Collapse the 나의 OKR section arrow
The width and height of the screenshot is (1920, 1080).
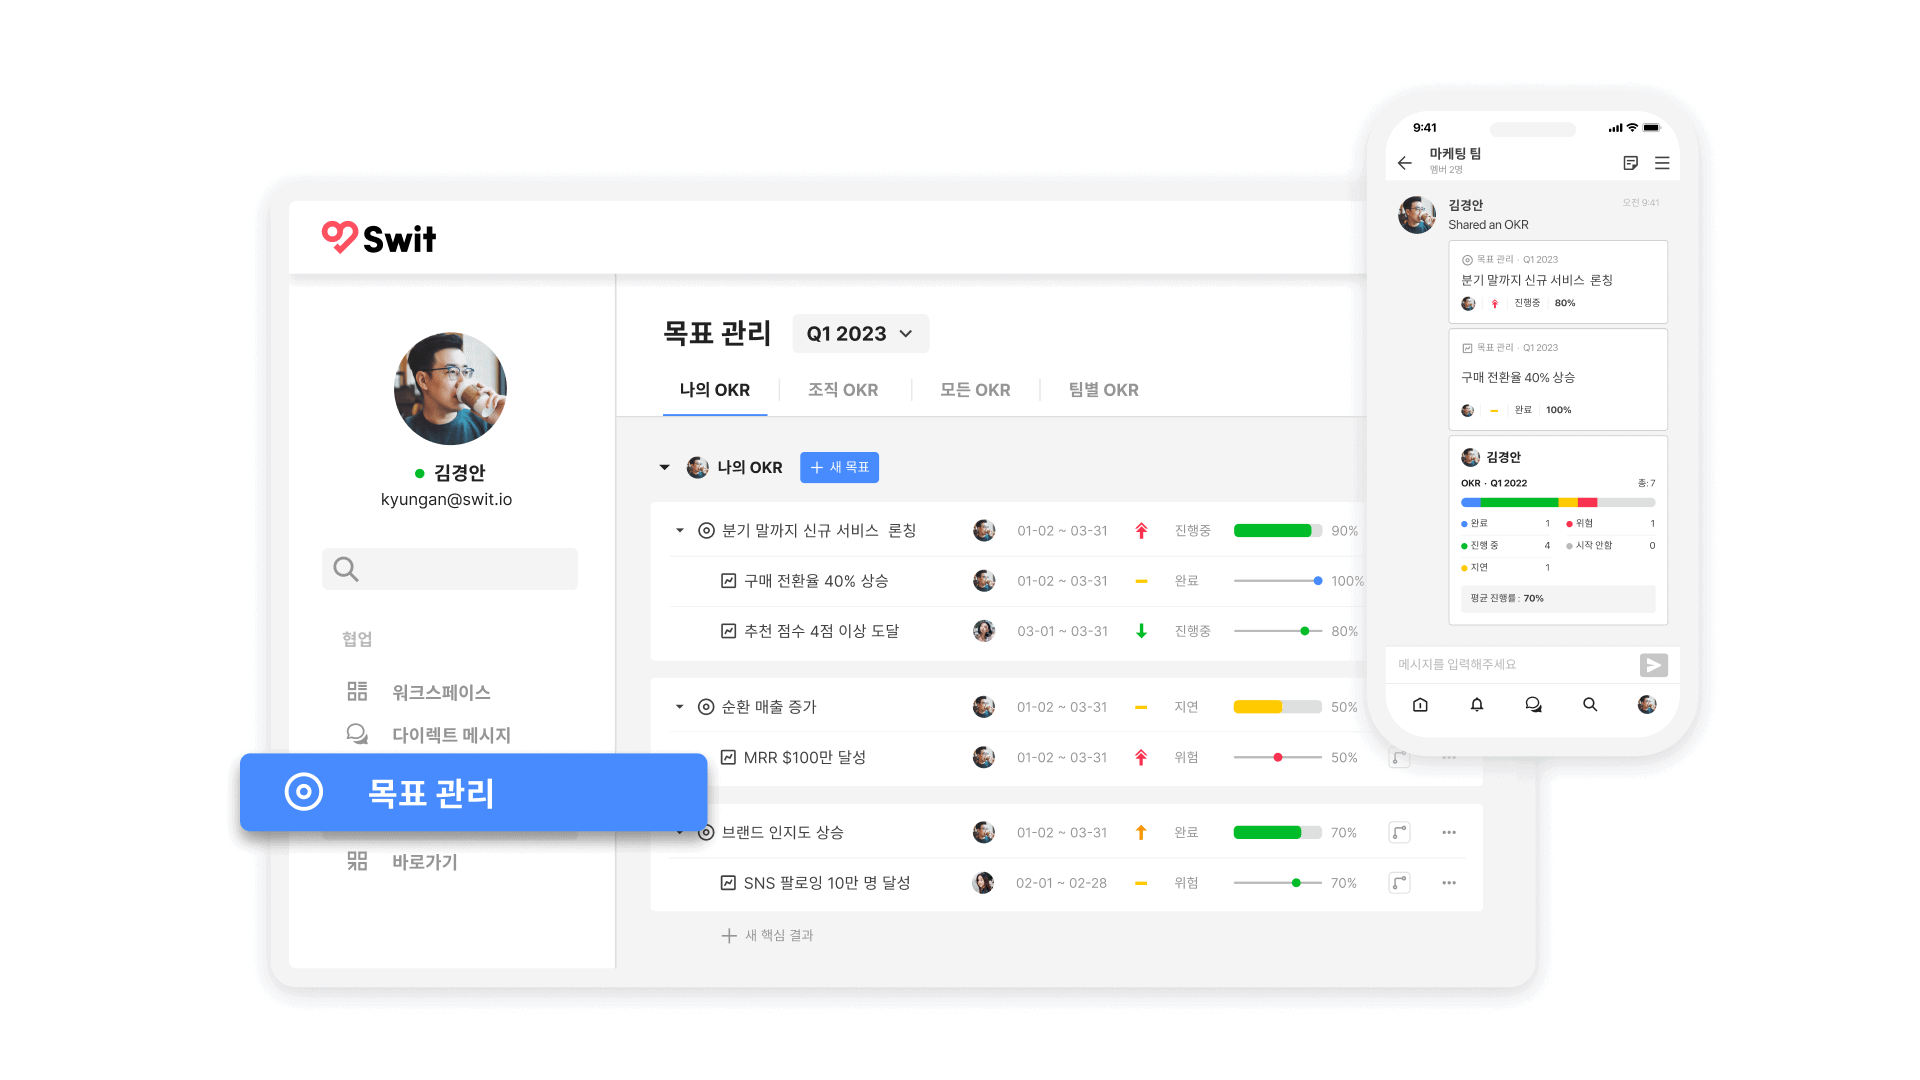click(665, 467)
